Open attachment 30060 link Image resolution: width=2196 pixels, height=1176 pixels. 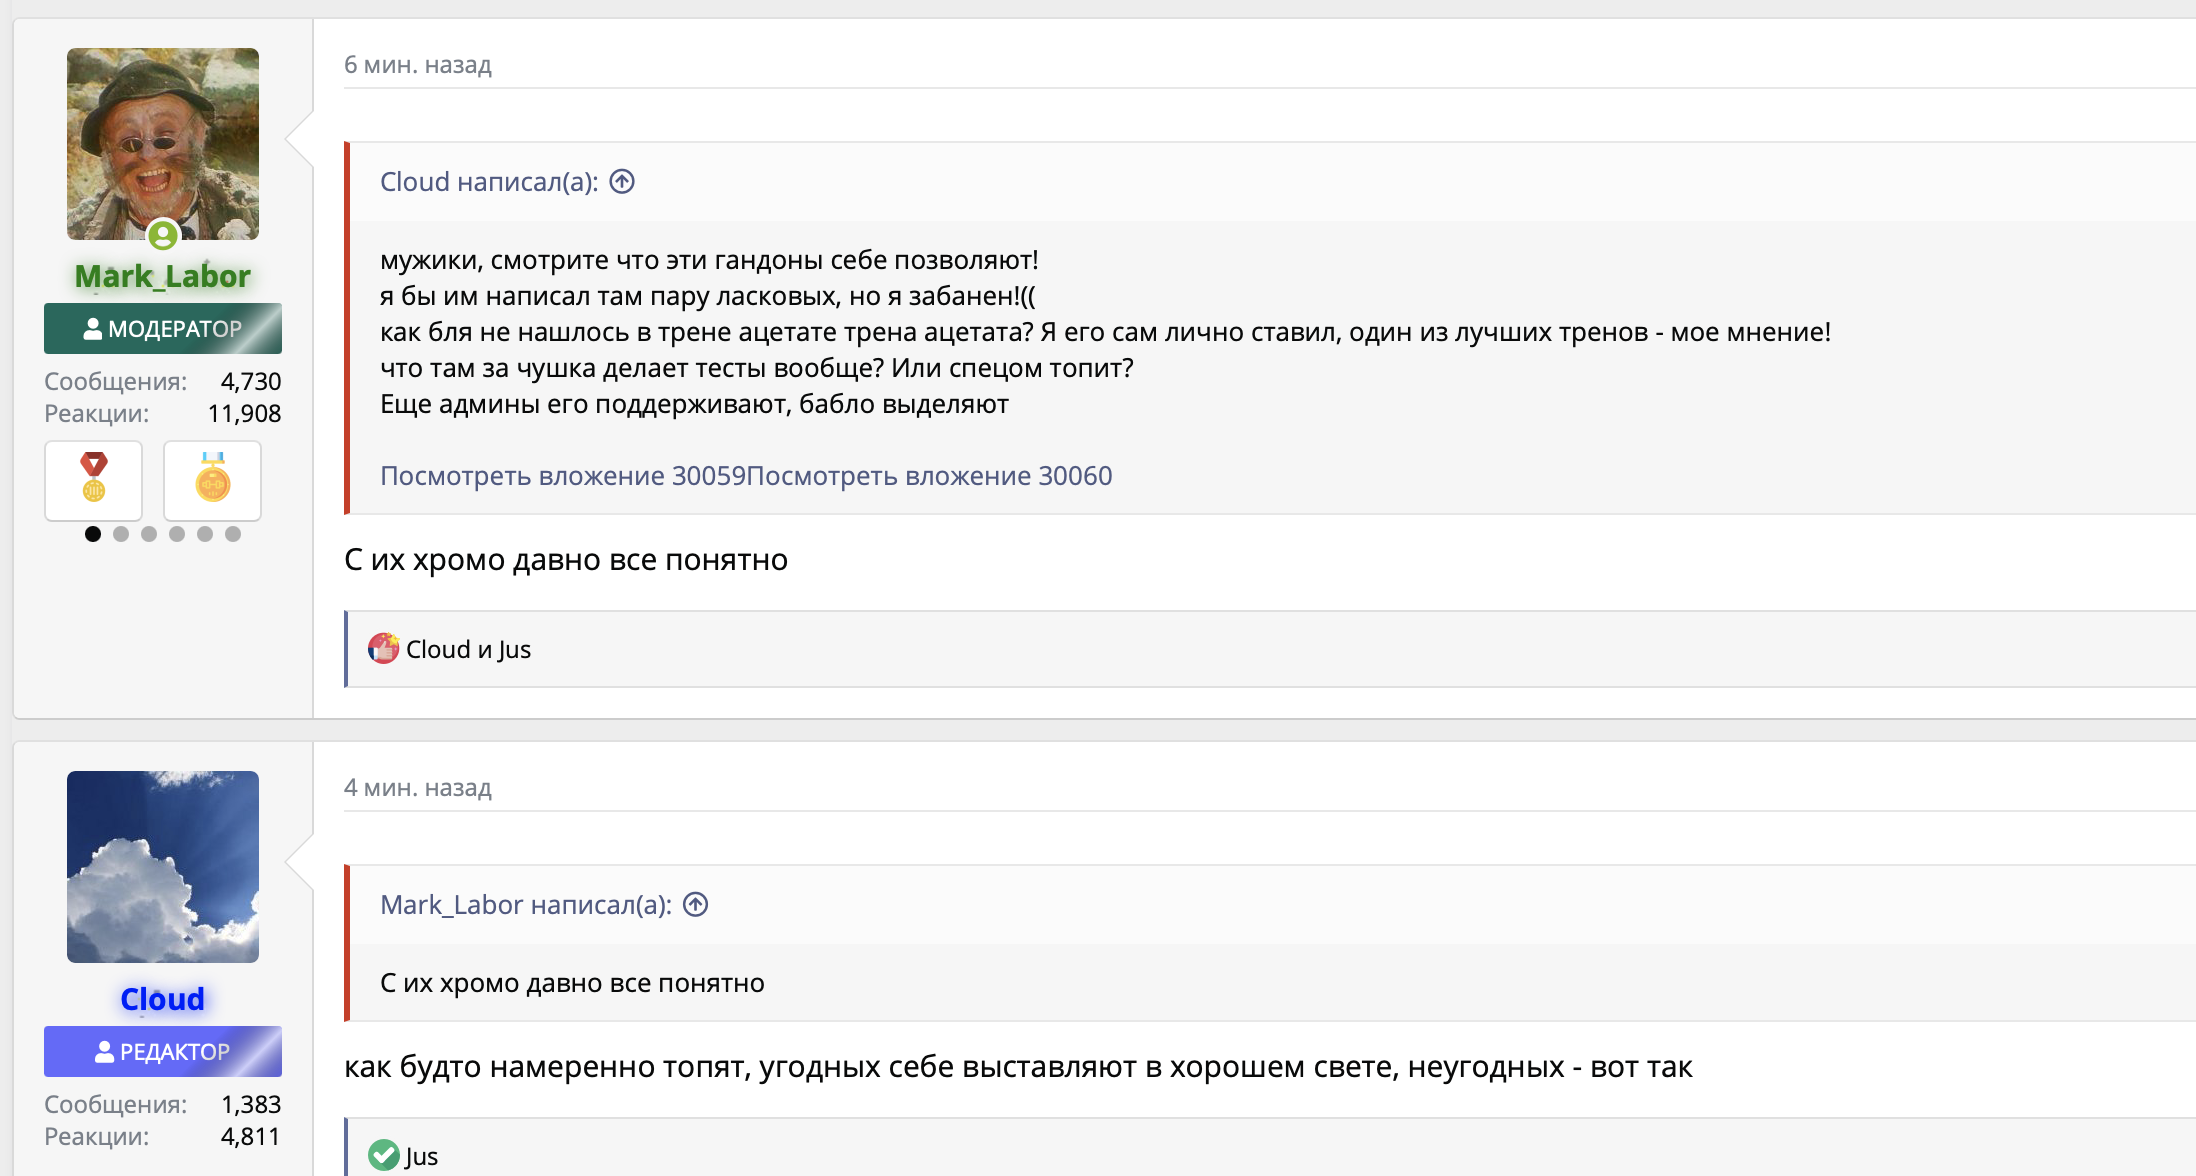point(929,476)
